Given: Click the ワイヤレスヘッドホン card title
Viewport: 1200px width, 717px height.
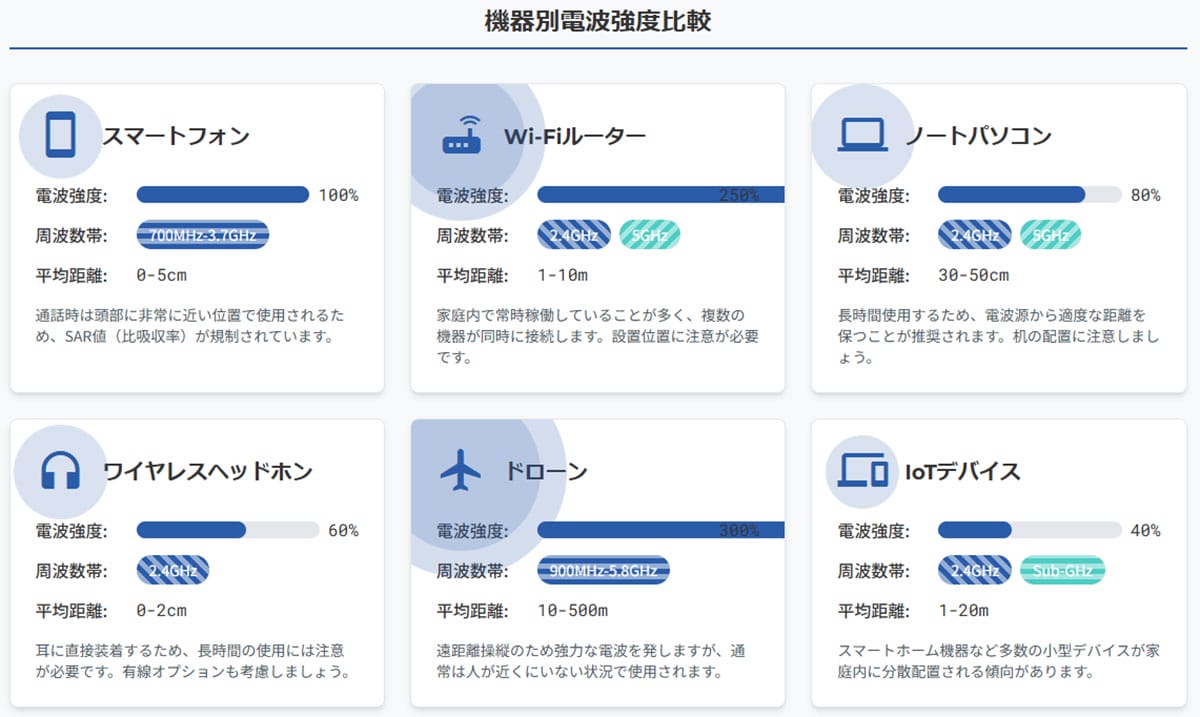Looking at the screenshot, I should click(x=208, y=471).
